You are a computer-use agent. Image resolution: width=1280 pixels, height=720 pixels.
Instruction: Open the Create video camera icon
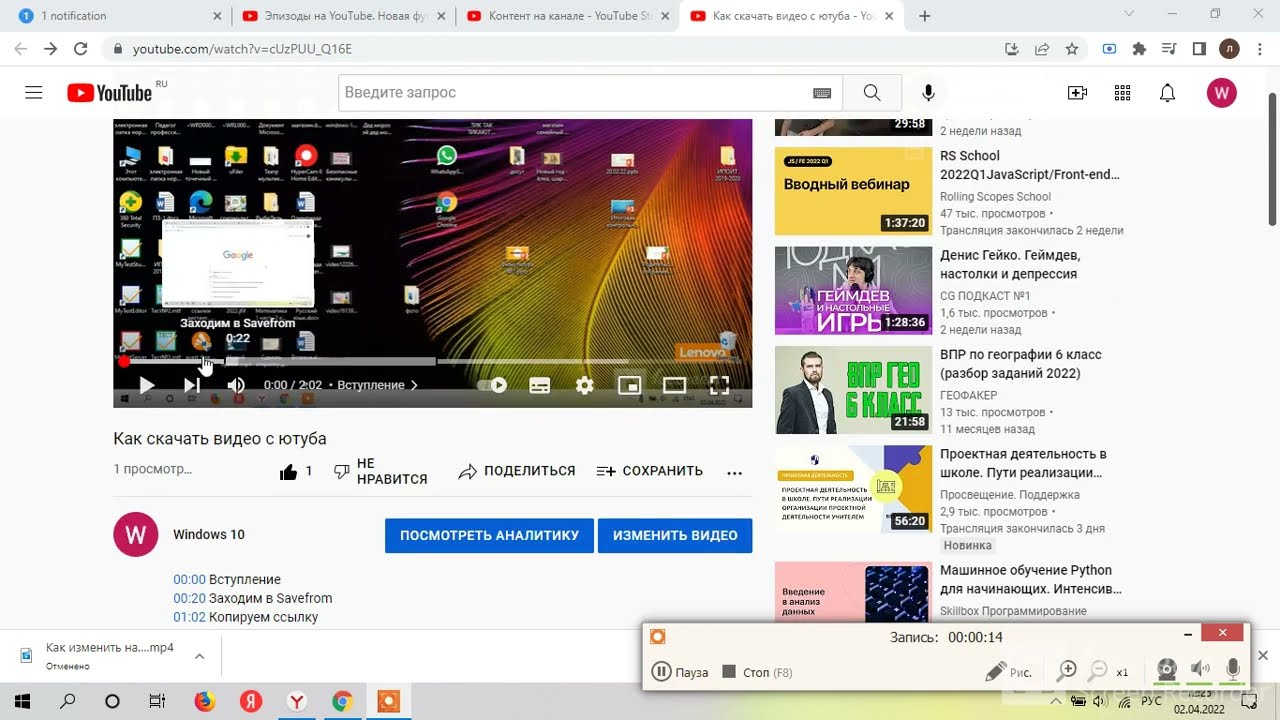pyautogui.click(x=1077, y=93)
